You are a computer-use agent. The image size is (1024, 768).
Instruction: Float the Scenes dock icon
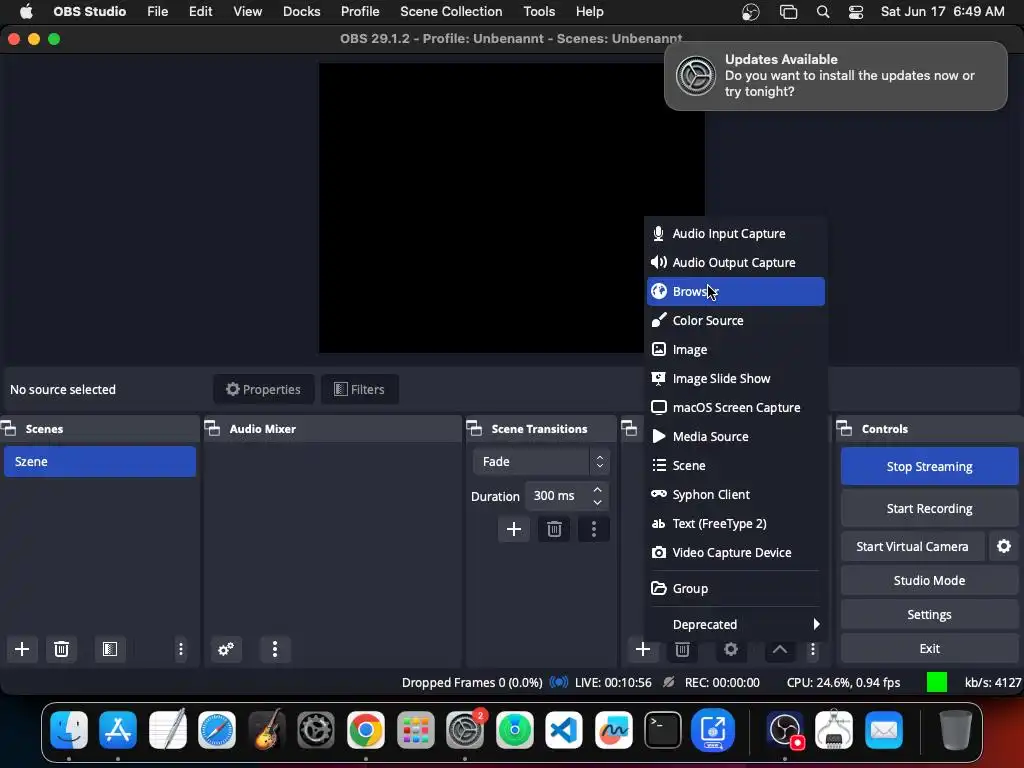[8, 428]
